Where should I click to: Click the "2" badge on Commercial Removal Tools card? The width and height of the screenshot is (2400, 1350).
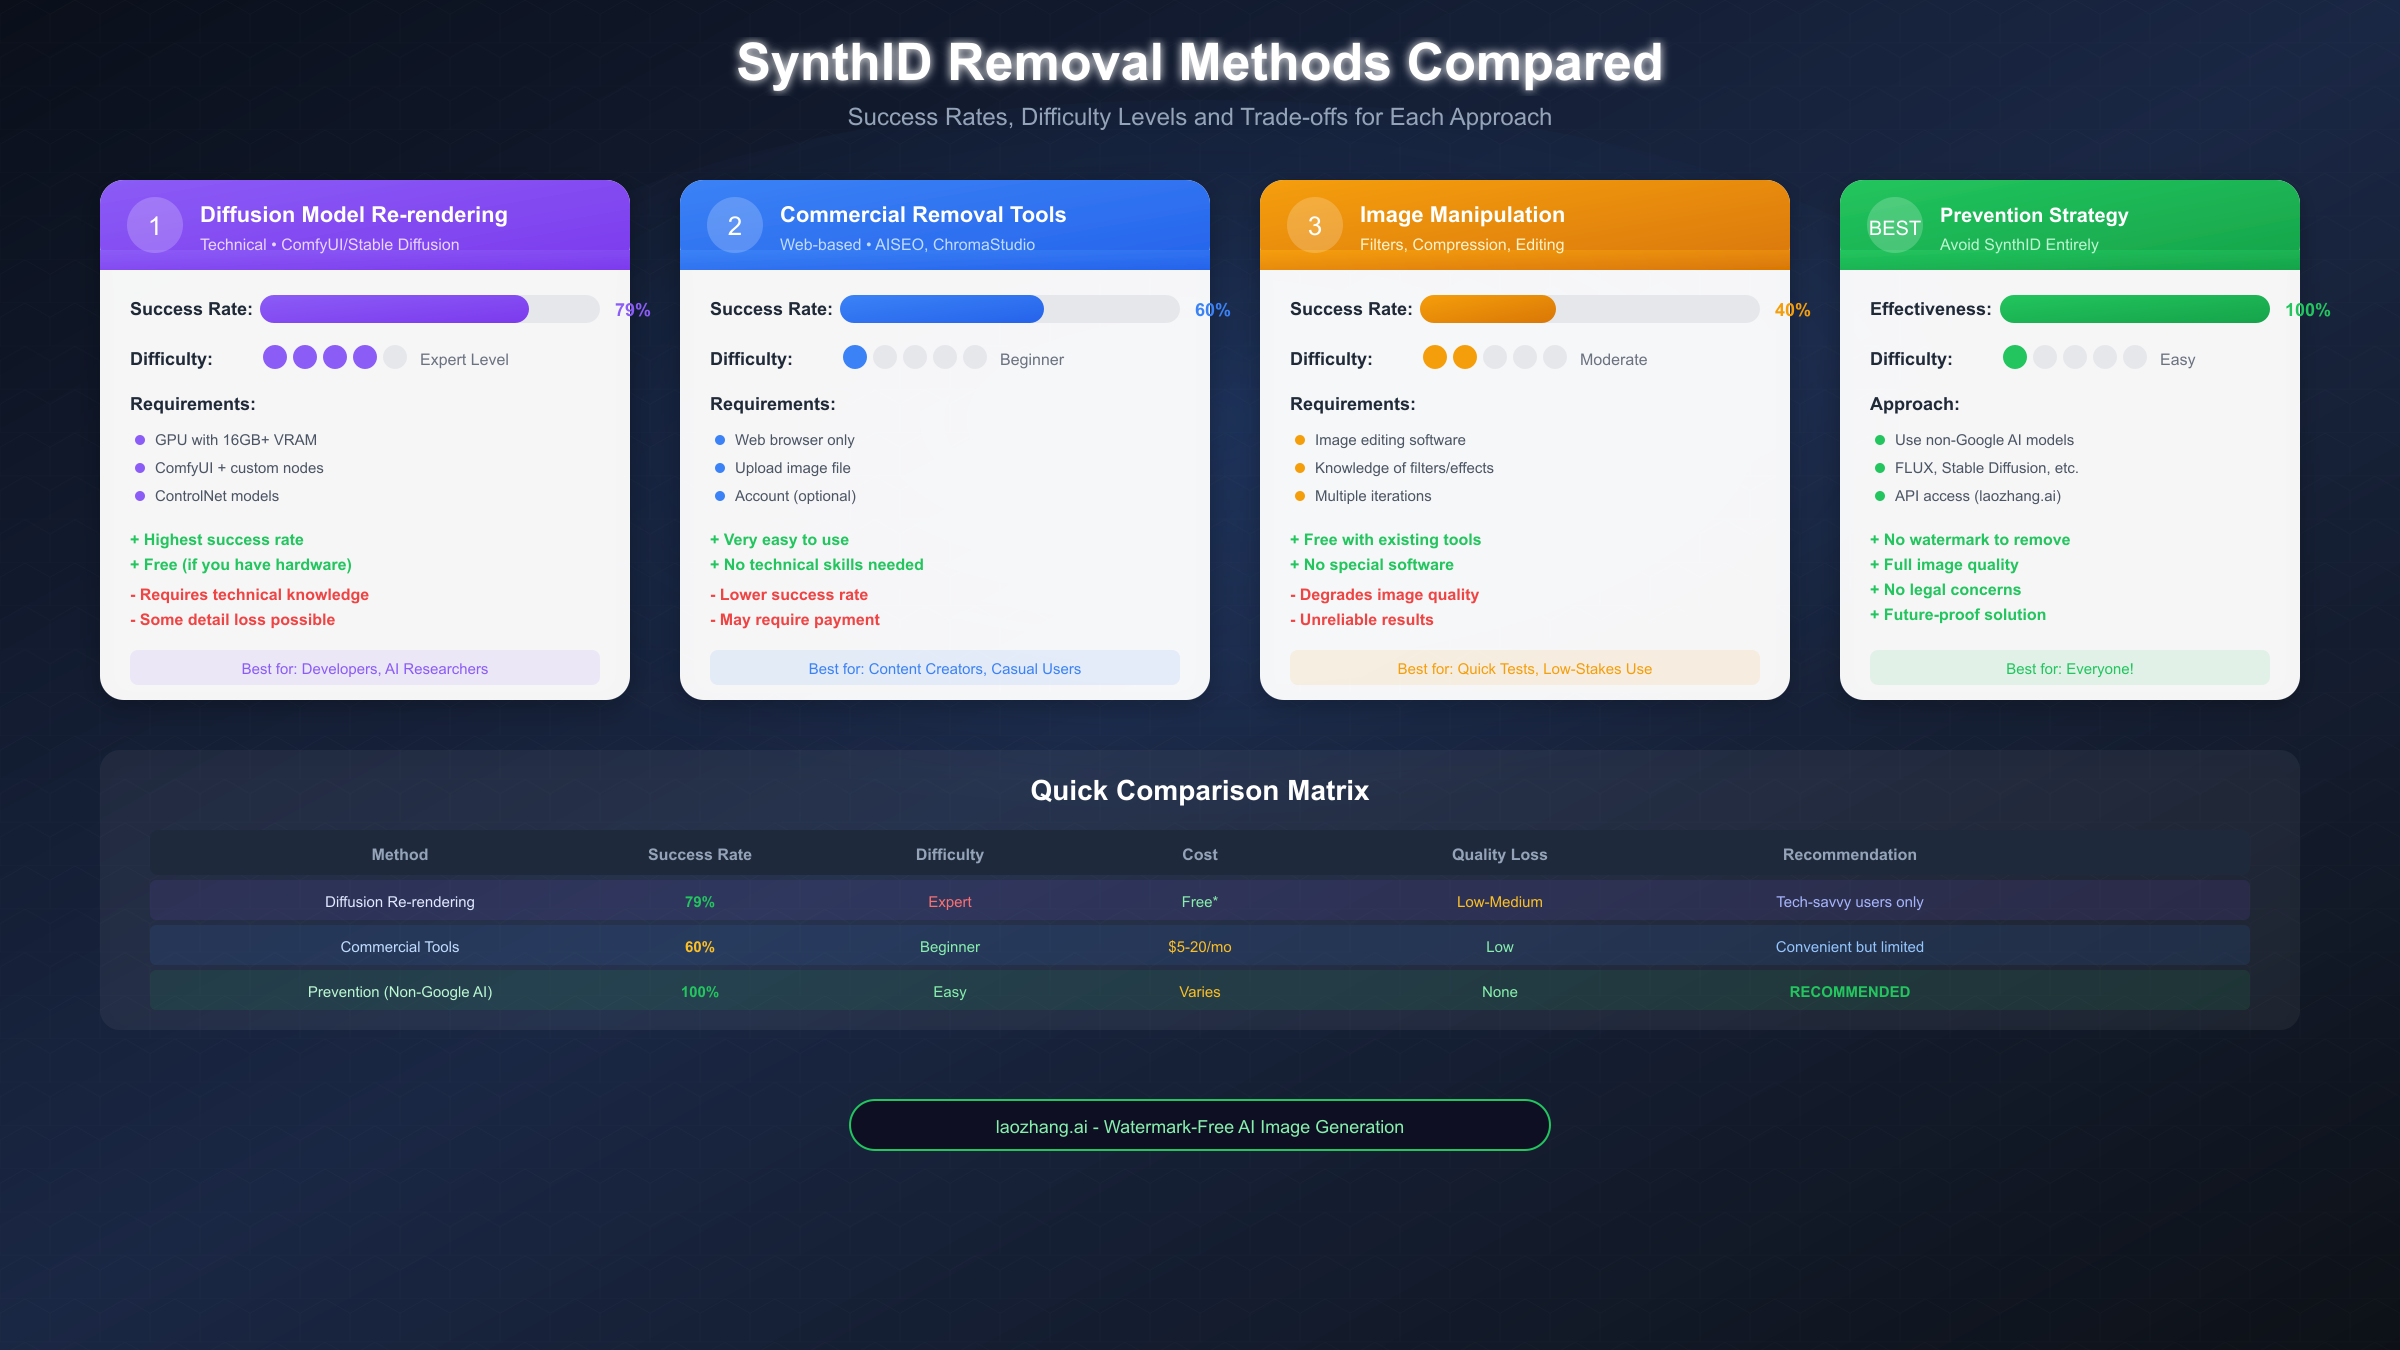click(x=735, y=226)
